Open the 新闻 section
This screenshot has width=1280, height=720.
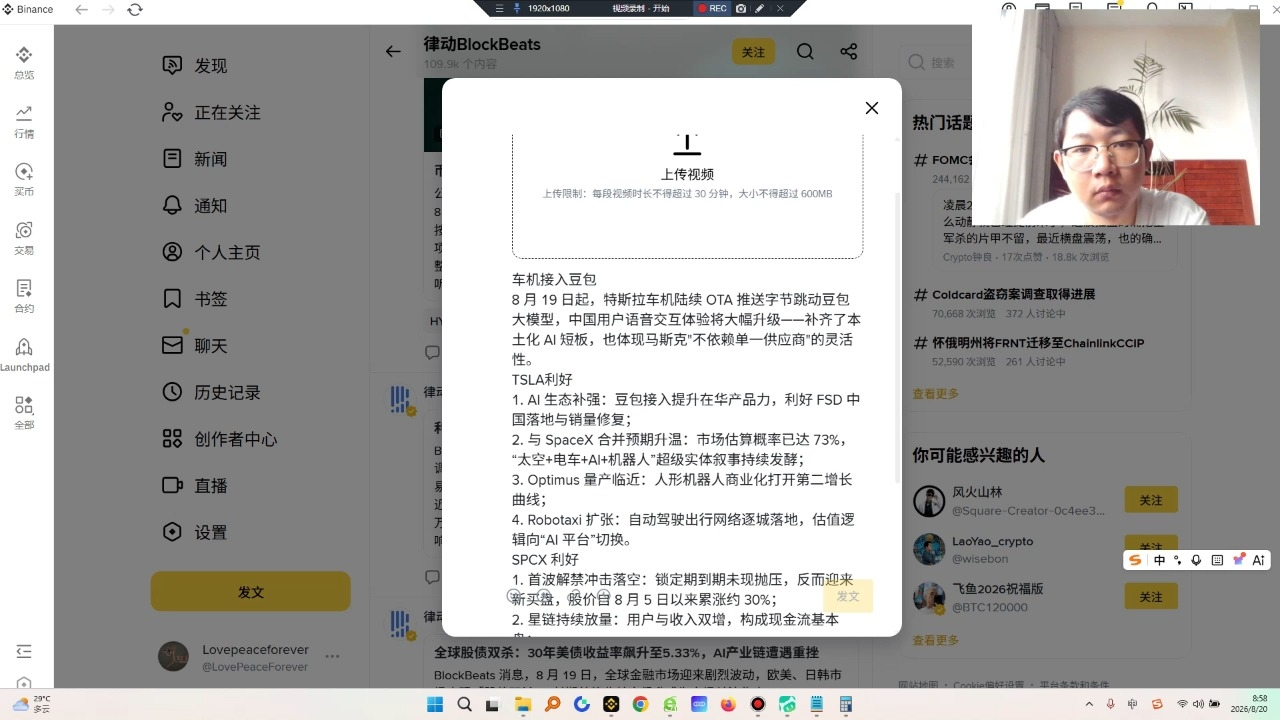coord(195,159)
